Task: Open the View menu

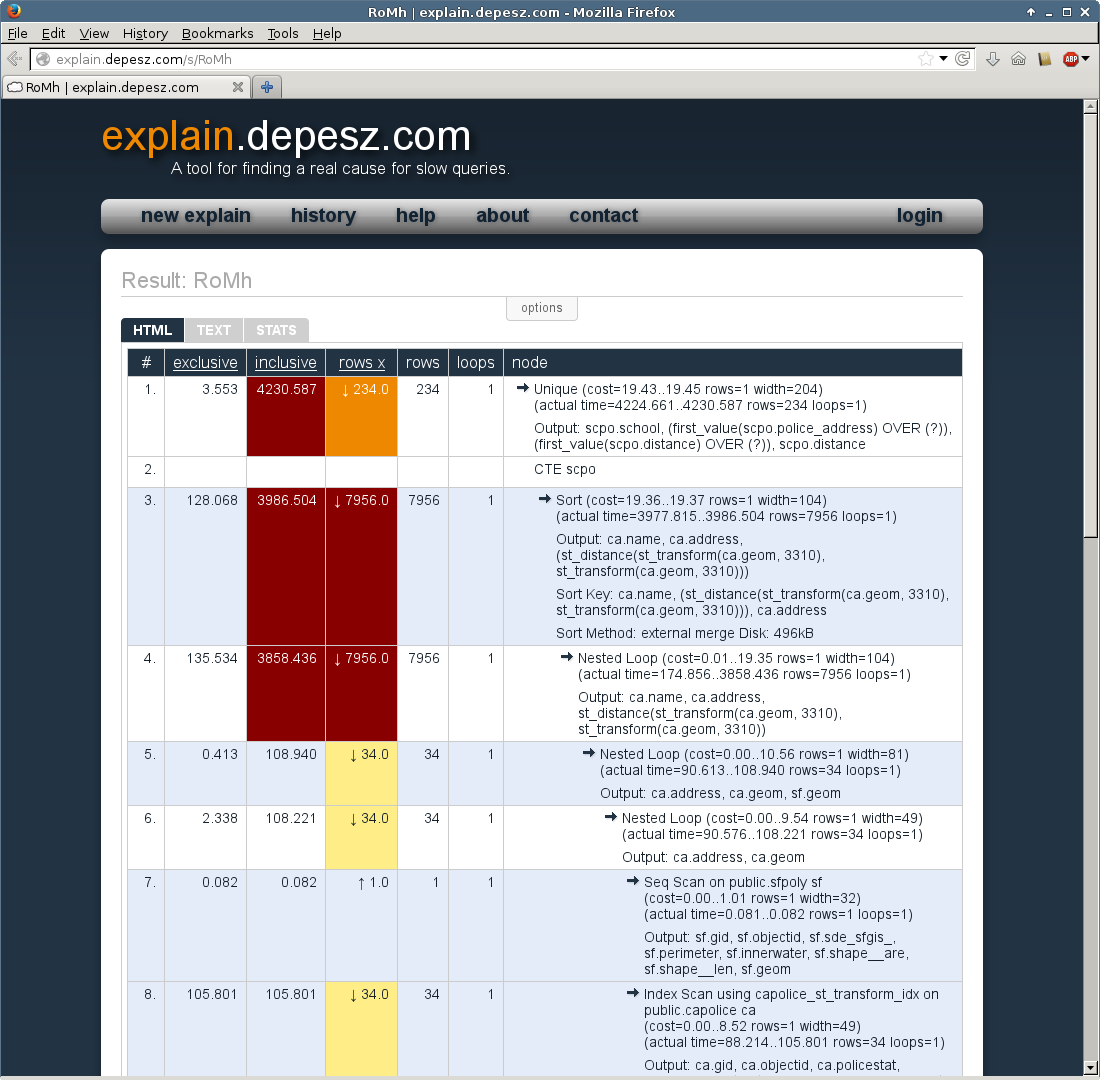Action: click(x=94, y=33)
